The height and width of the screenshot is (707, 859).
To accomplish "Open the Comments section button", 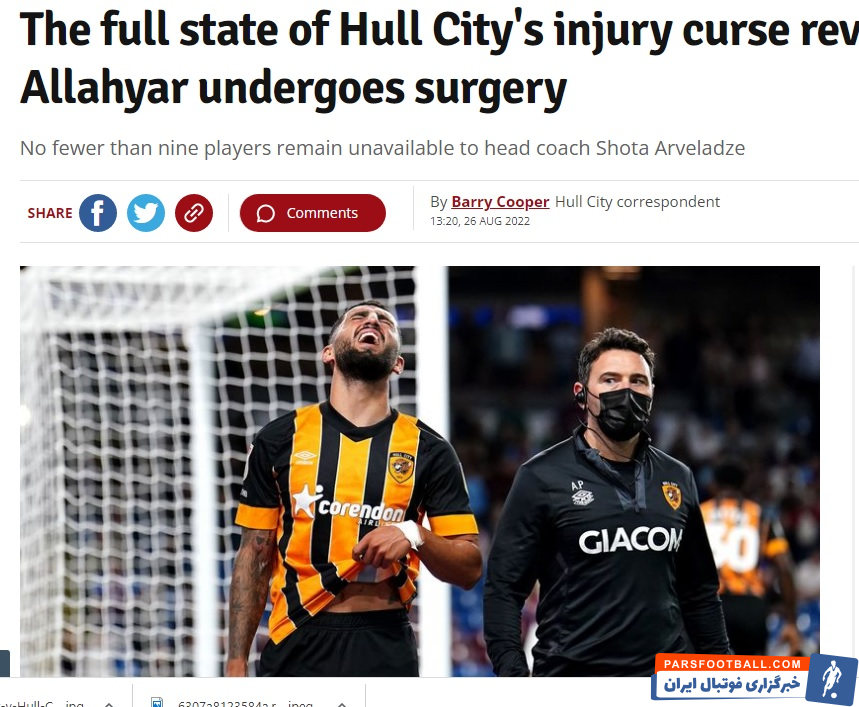I will [313, 213].
